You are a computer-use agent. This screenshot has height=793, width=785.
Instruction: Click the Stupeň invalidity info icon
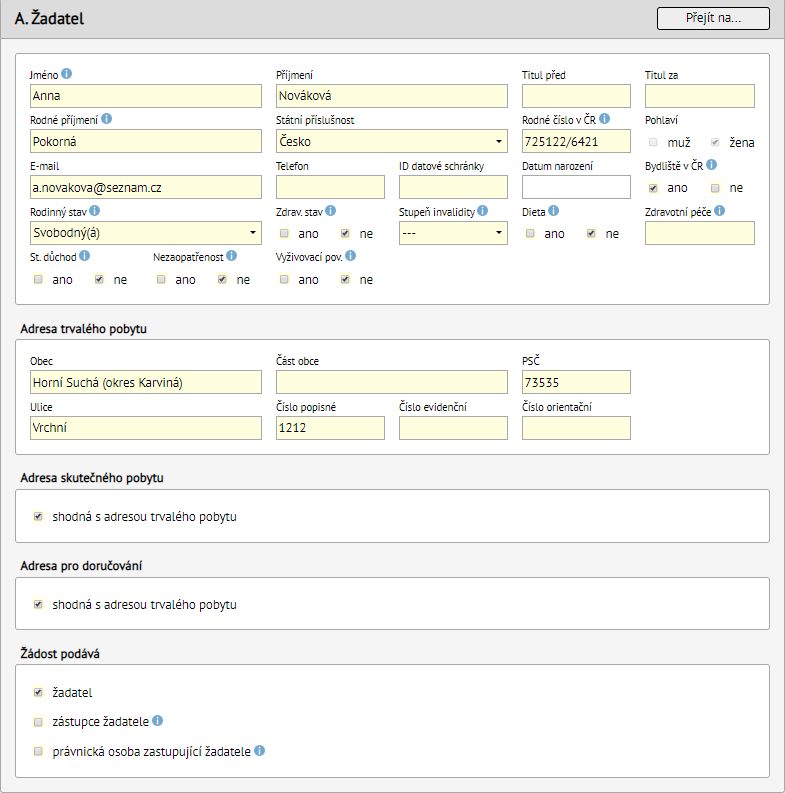pyautogui.click(x=483, y=210)
